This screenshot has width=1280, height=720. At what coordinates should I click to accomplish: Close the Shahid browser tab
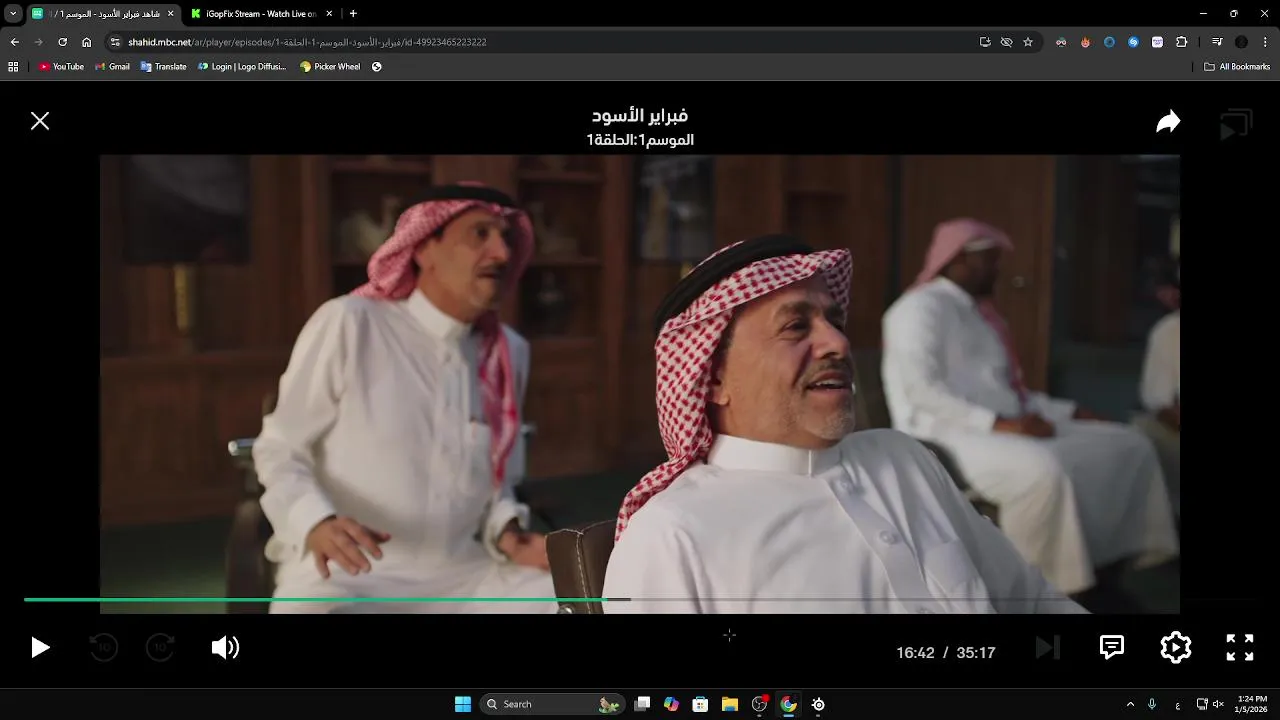(170, 13)
